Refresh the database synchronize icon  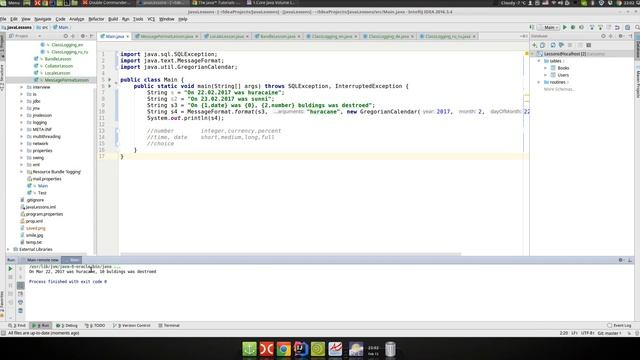[x=553, y=45]
